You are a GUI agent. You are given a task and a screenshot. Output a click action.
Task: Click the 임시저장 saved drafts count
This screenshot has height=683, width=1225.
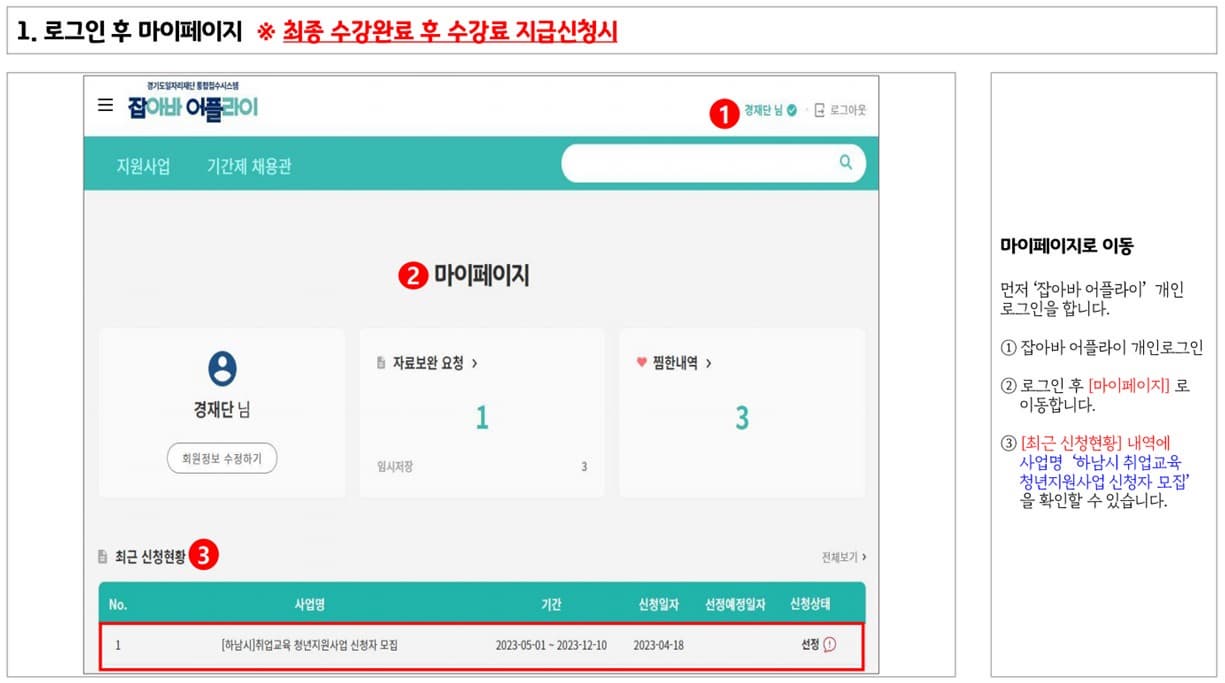(x=394, y=467)
